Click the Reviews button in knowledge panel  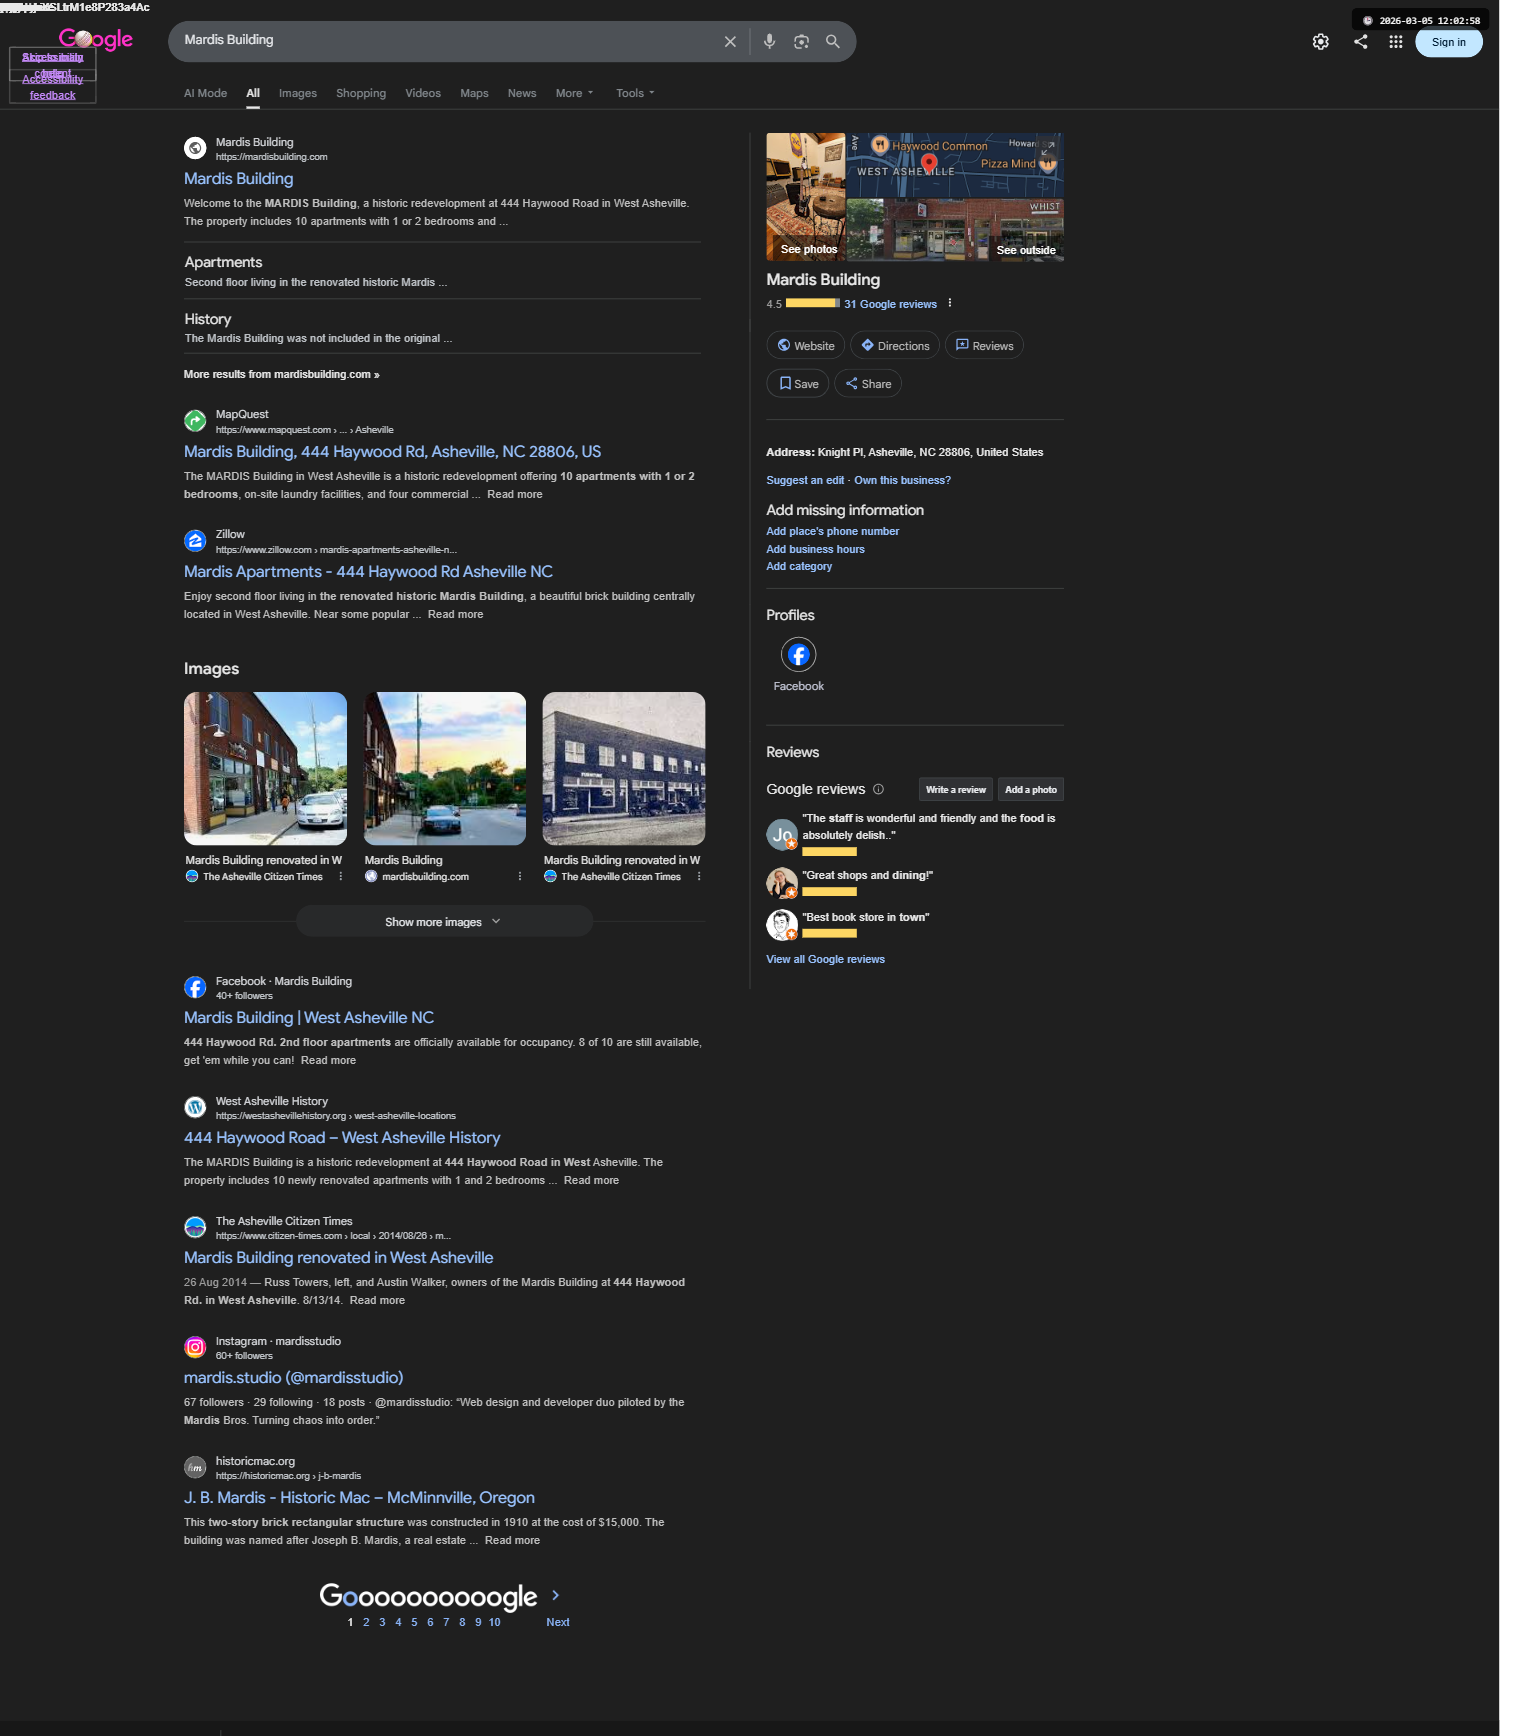pos(984,346)
